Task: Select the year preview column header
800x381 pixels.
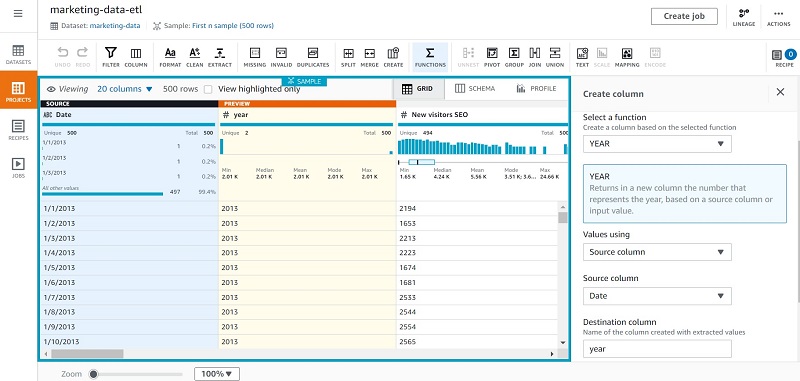Action: click(x=307, y=115)
